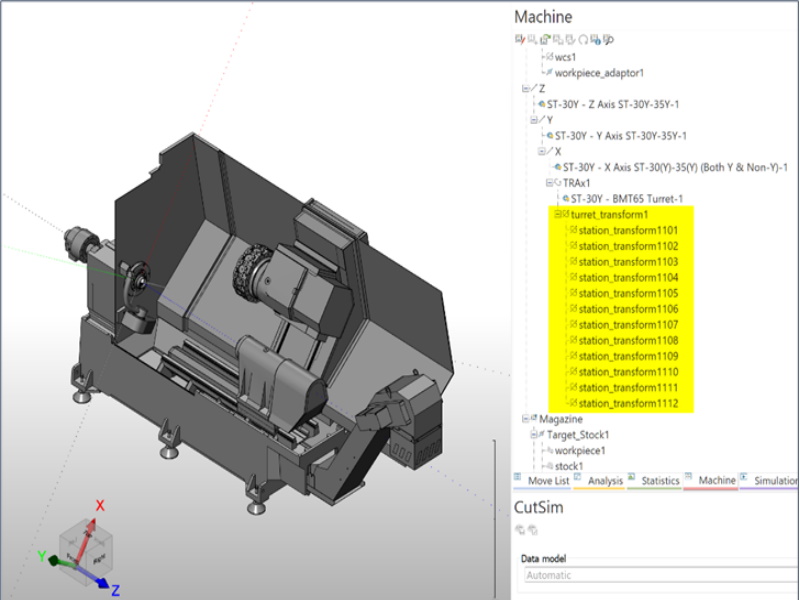Click the blue info icon in Machine toolbar
This screenshot has width=800, height=600.
[594, 40]
